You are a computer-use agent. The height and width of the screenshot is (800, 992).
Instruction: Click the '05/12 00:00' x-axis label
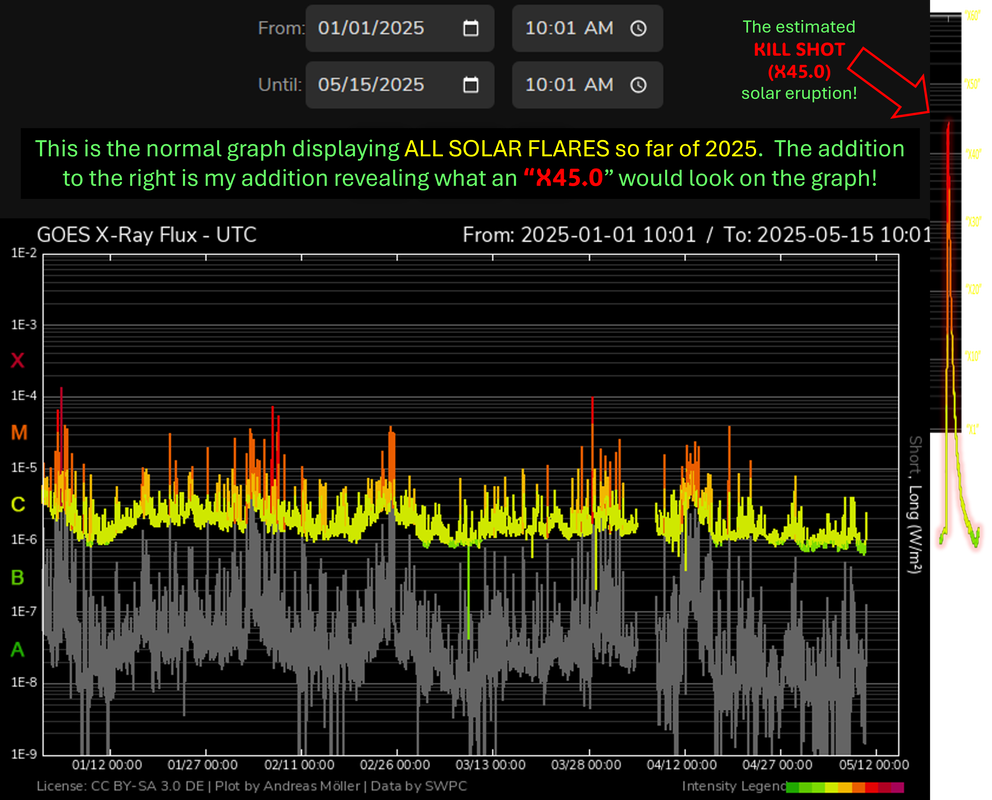tap(874, 765)
